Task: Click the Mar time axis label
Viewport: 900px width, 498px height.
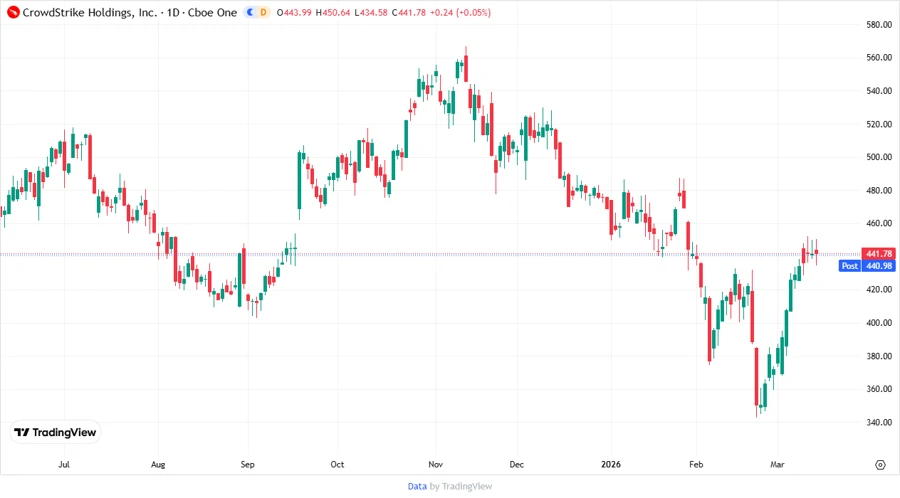Action: click(777, 464)
